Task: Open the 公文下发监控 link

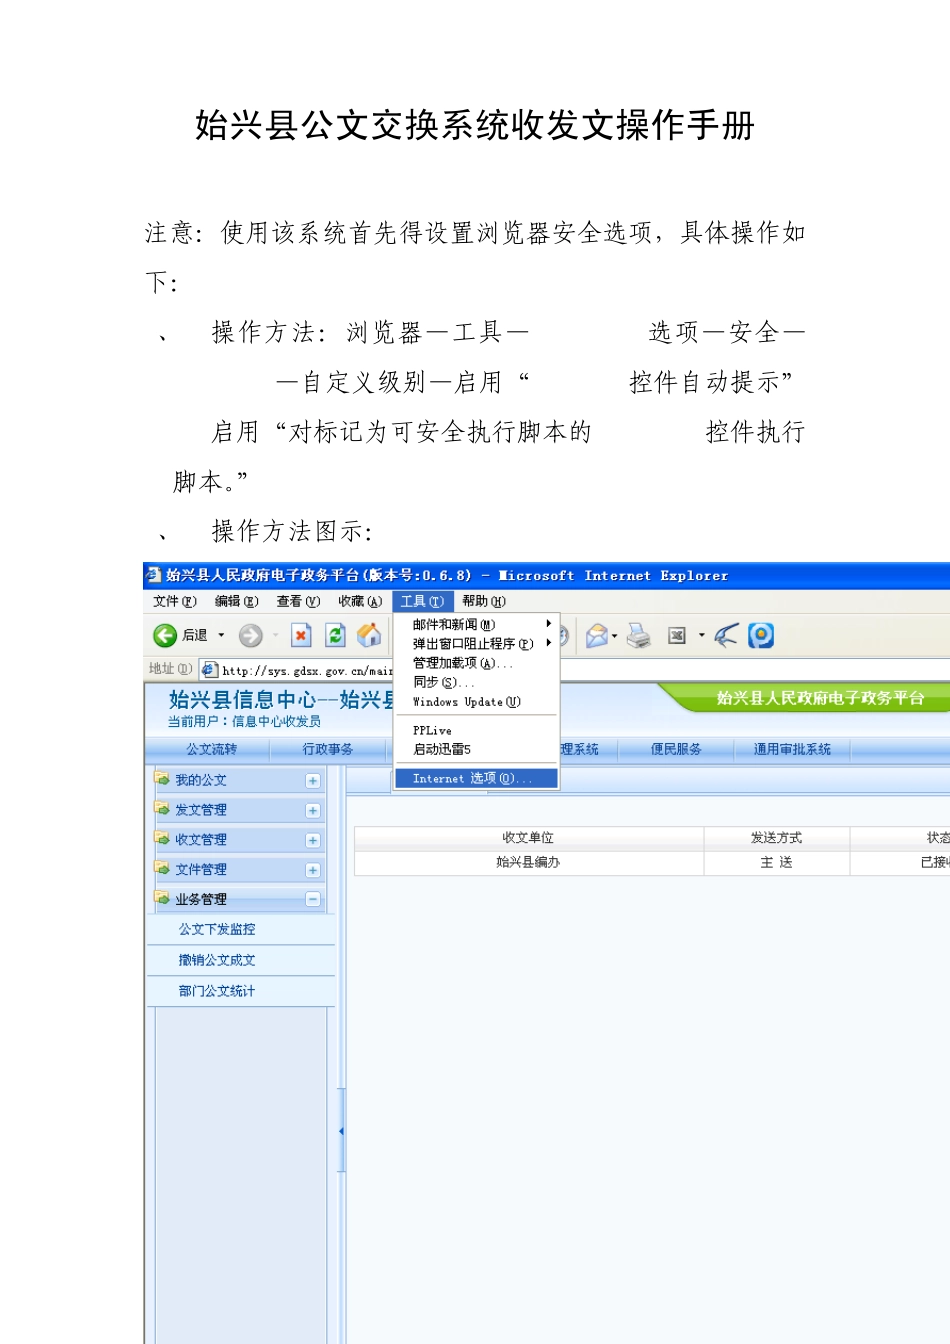Action: click(217, 929)
